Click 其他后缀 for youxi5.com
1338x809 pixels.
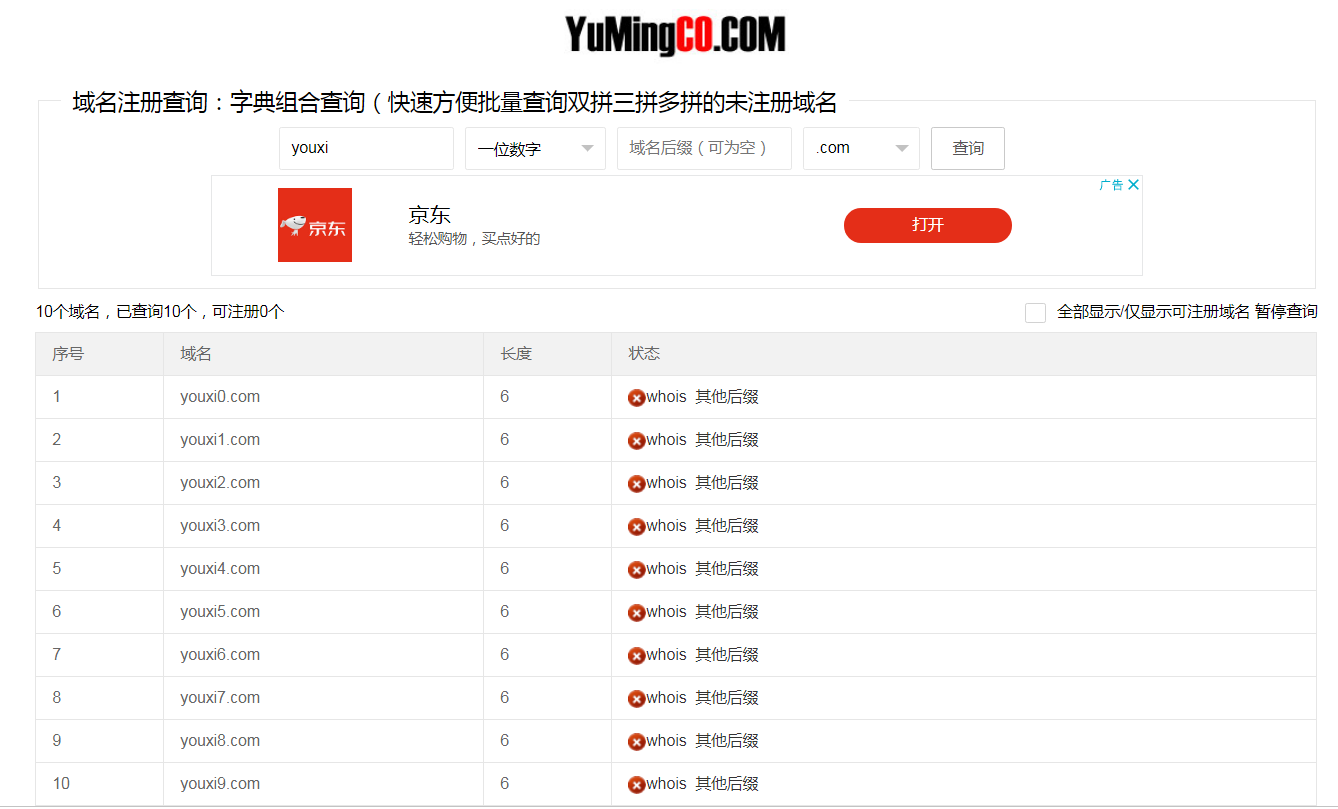tap(727, 612)
